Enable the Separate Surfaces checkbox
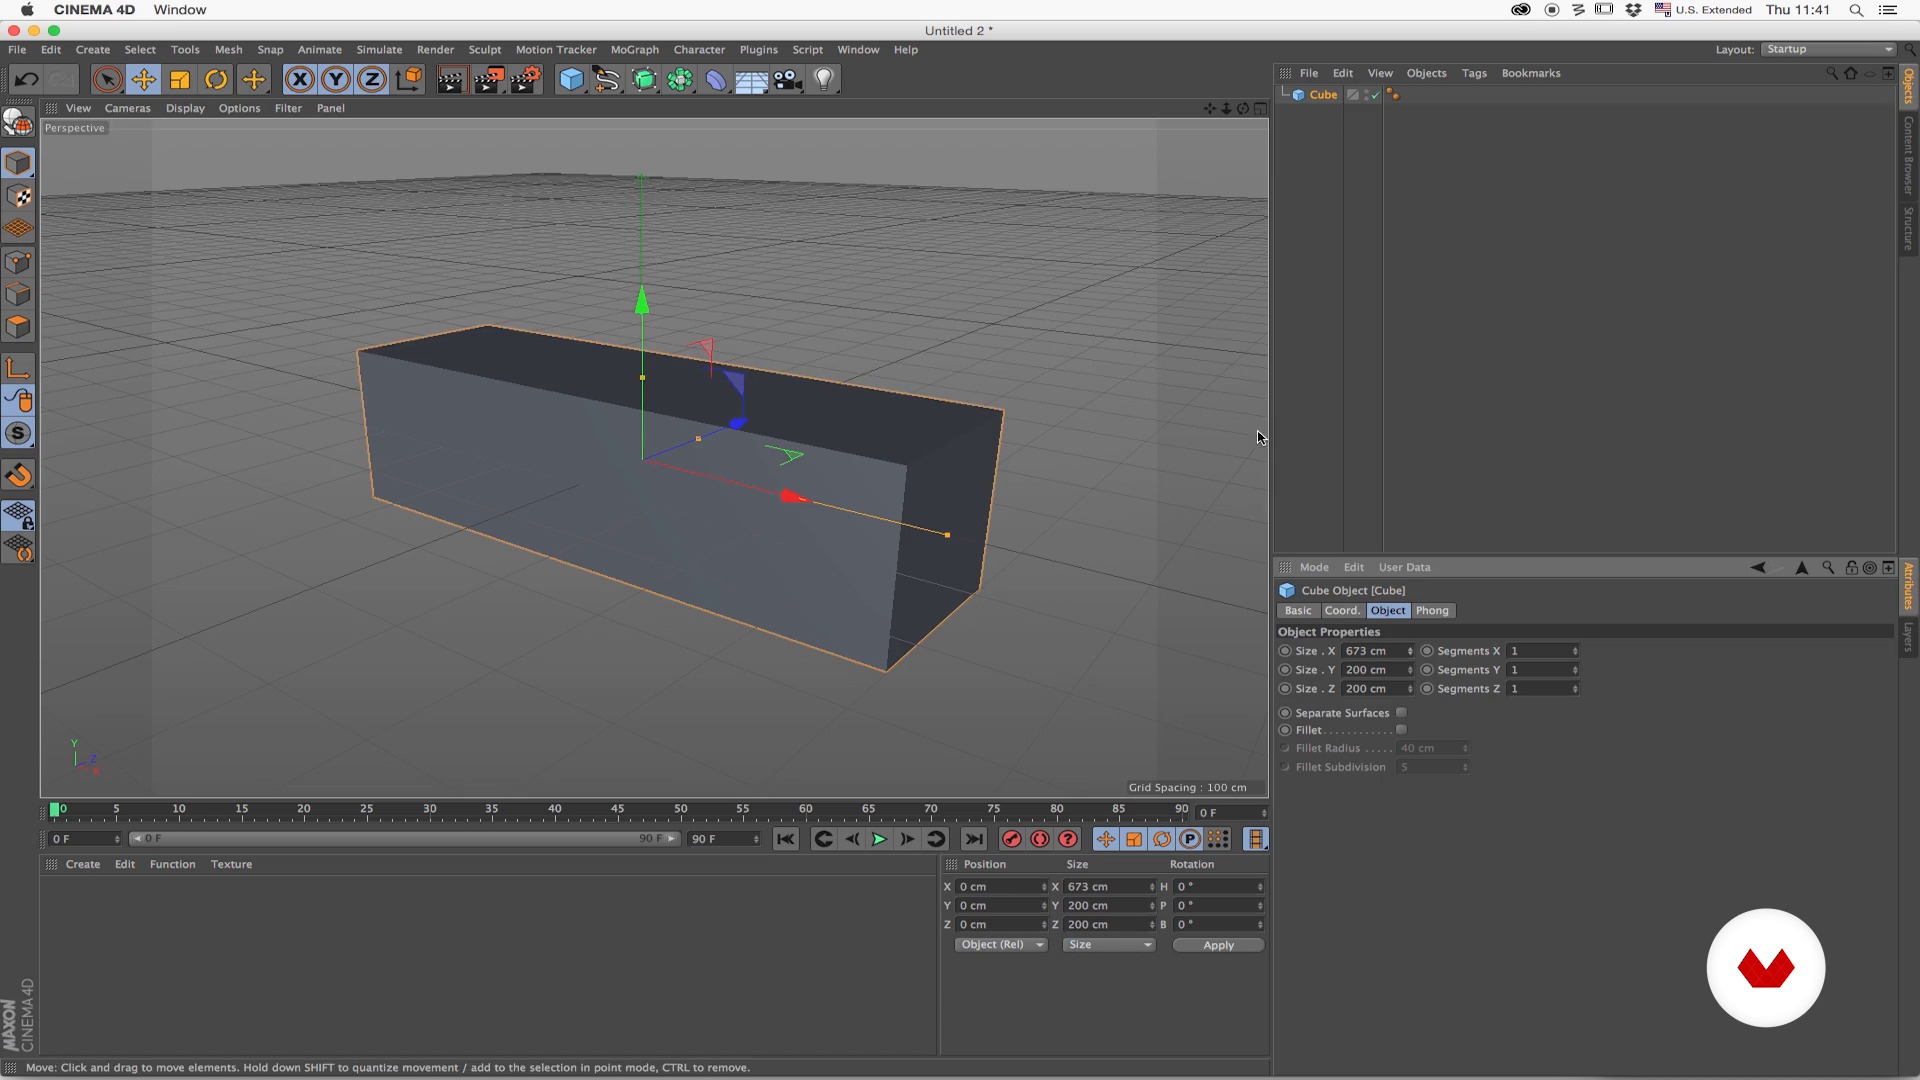Viewport: 1920px width, 1080px height. tap(1401, 713)
